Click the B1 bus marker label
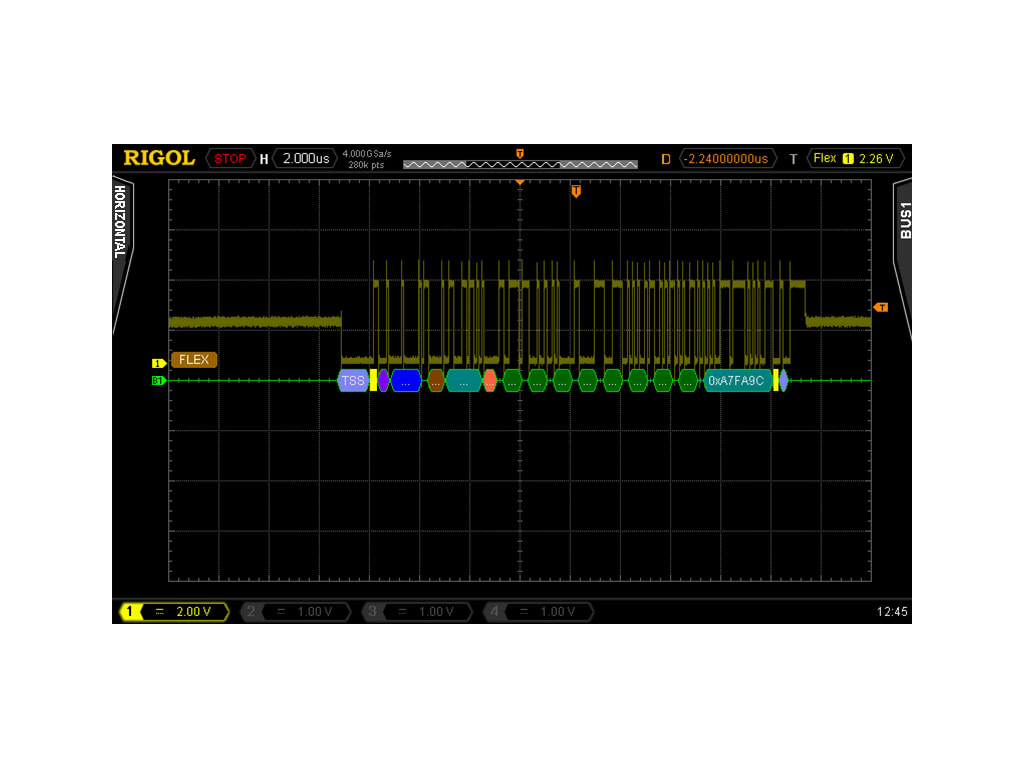This screenshot has height=768, width=1024. pos(156,381)
